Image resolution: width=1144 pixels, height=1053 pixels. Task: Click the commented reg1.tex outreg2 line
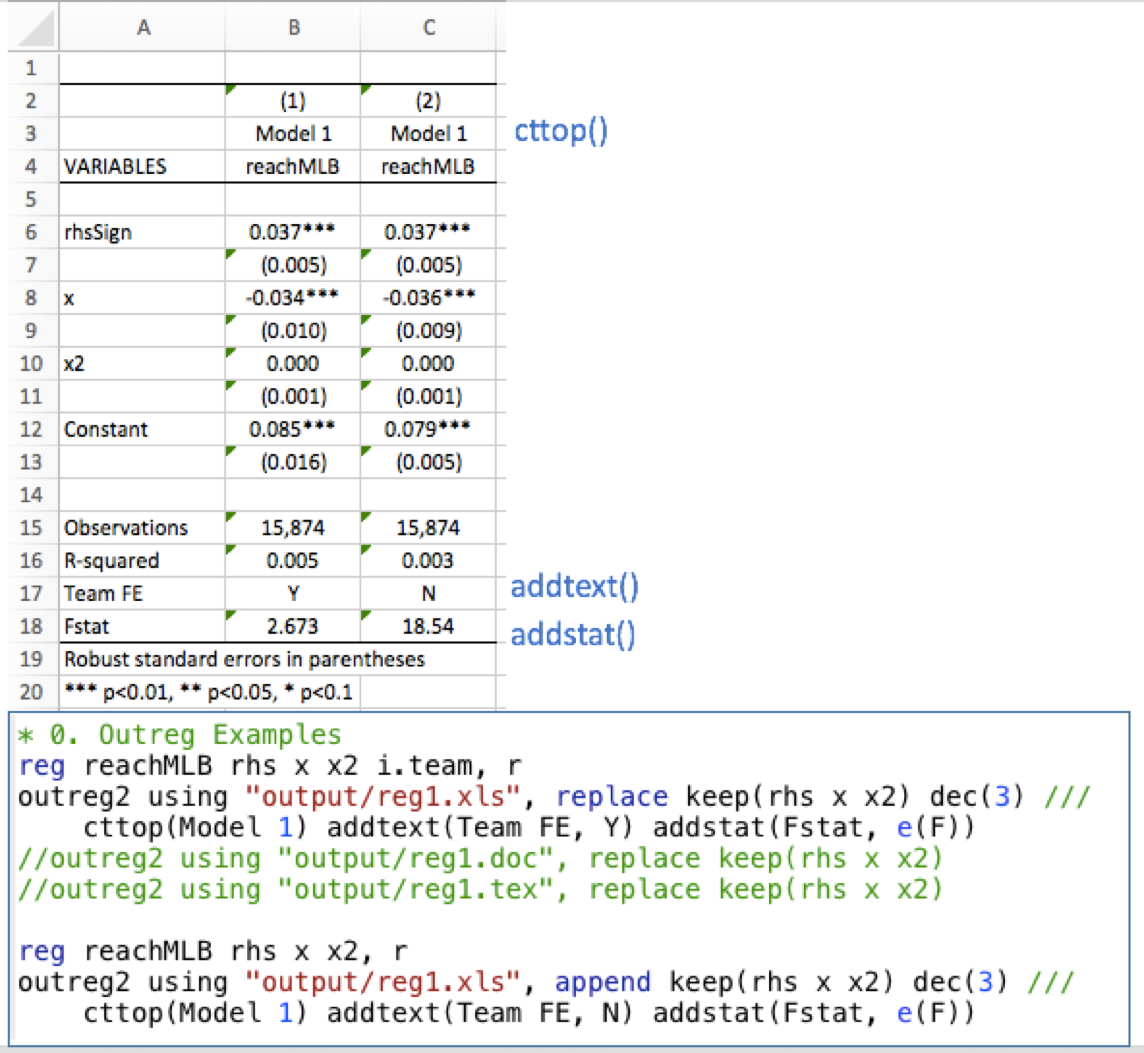480,890
